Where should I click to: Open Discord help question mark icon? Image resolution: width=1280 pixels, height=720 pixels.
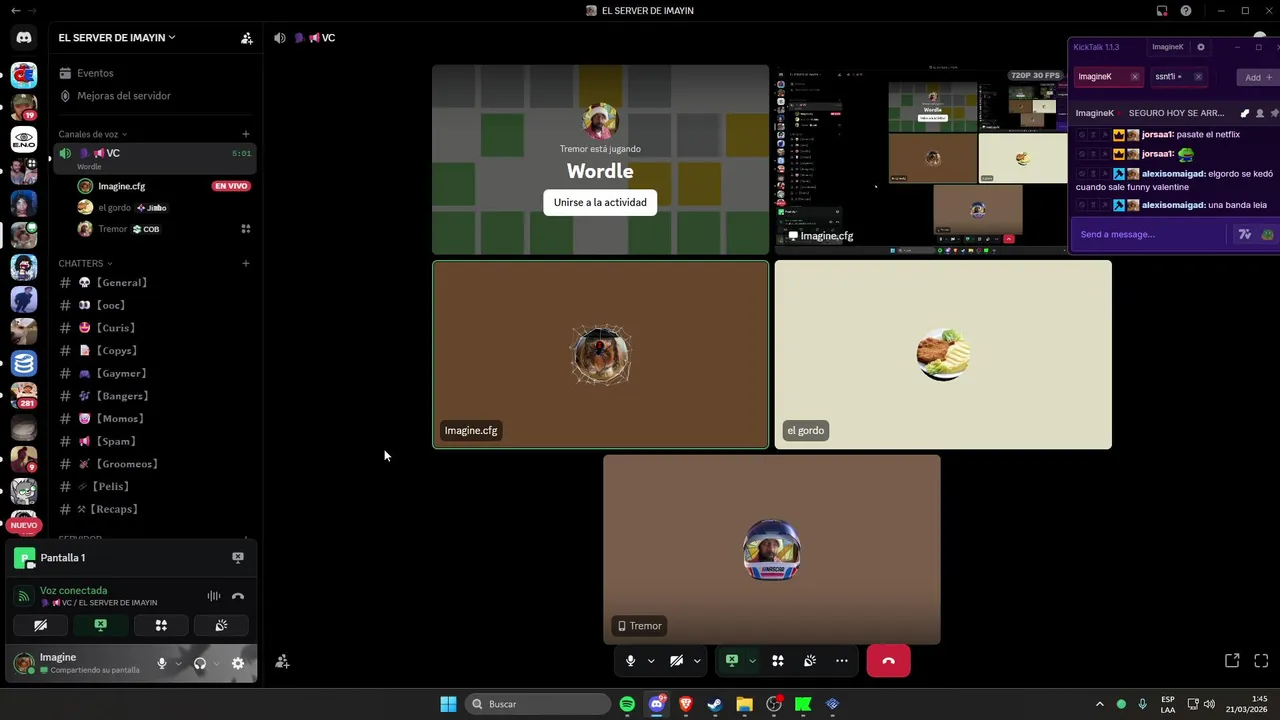(1186, 11)
